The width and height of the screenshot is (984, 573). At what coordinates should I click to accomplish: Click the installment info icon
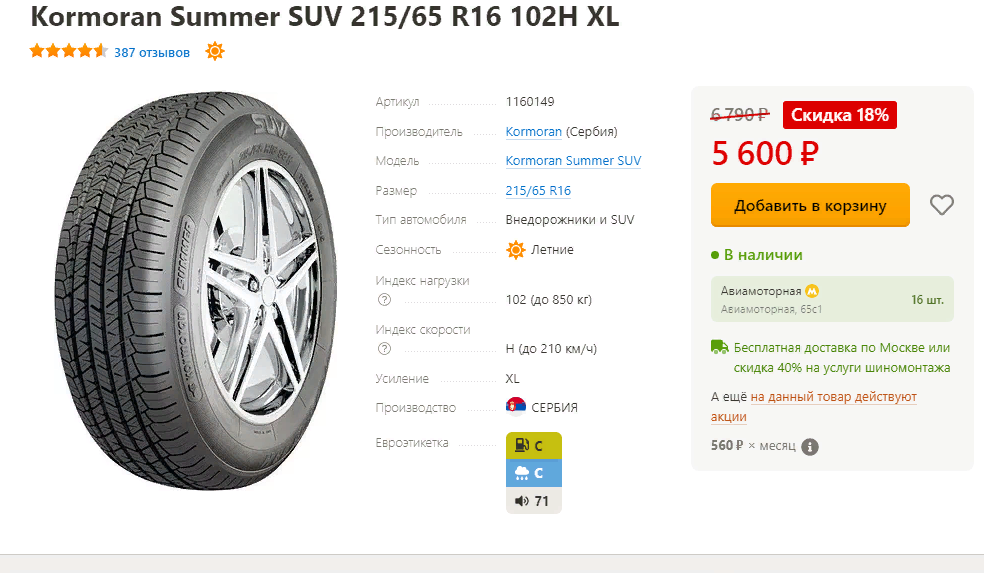(810, 447)
